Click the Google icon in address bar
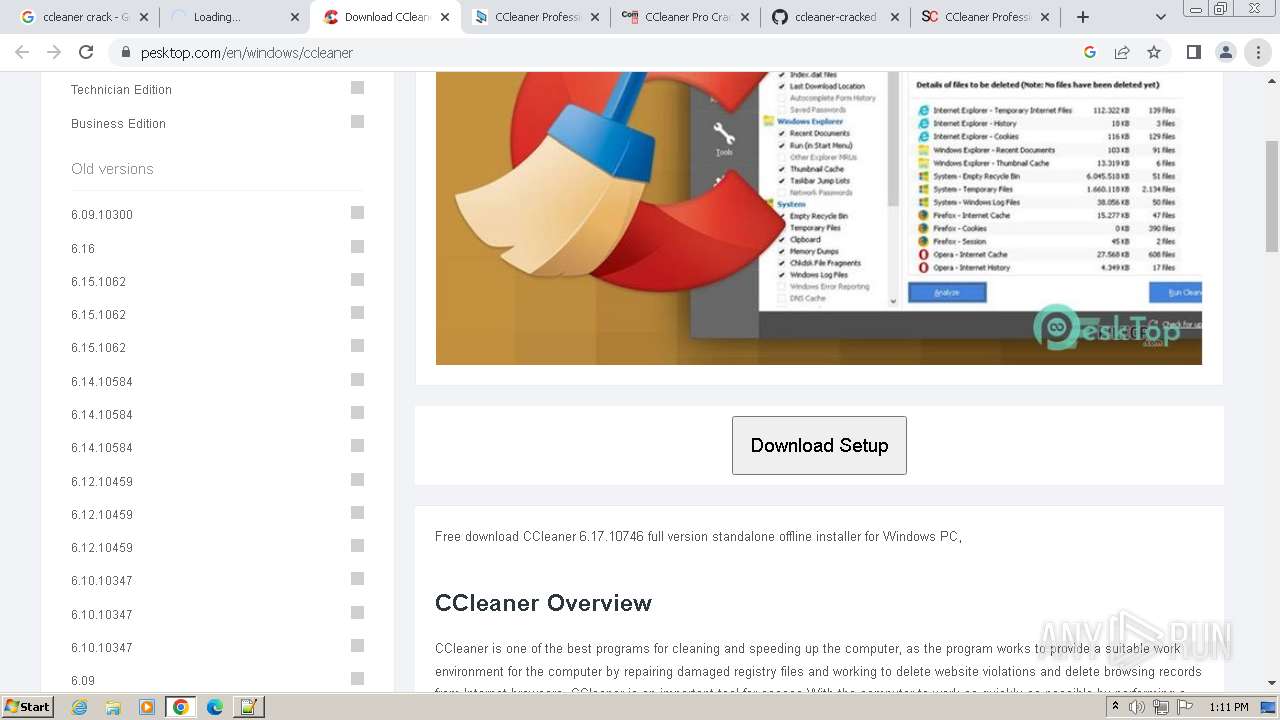Screen dimensions: 1280x720 click(1090, 52)
